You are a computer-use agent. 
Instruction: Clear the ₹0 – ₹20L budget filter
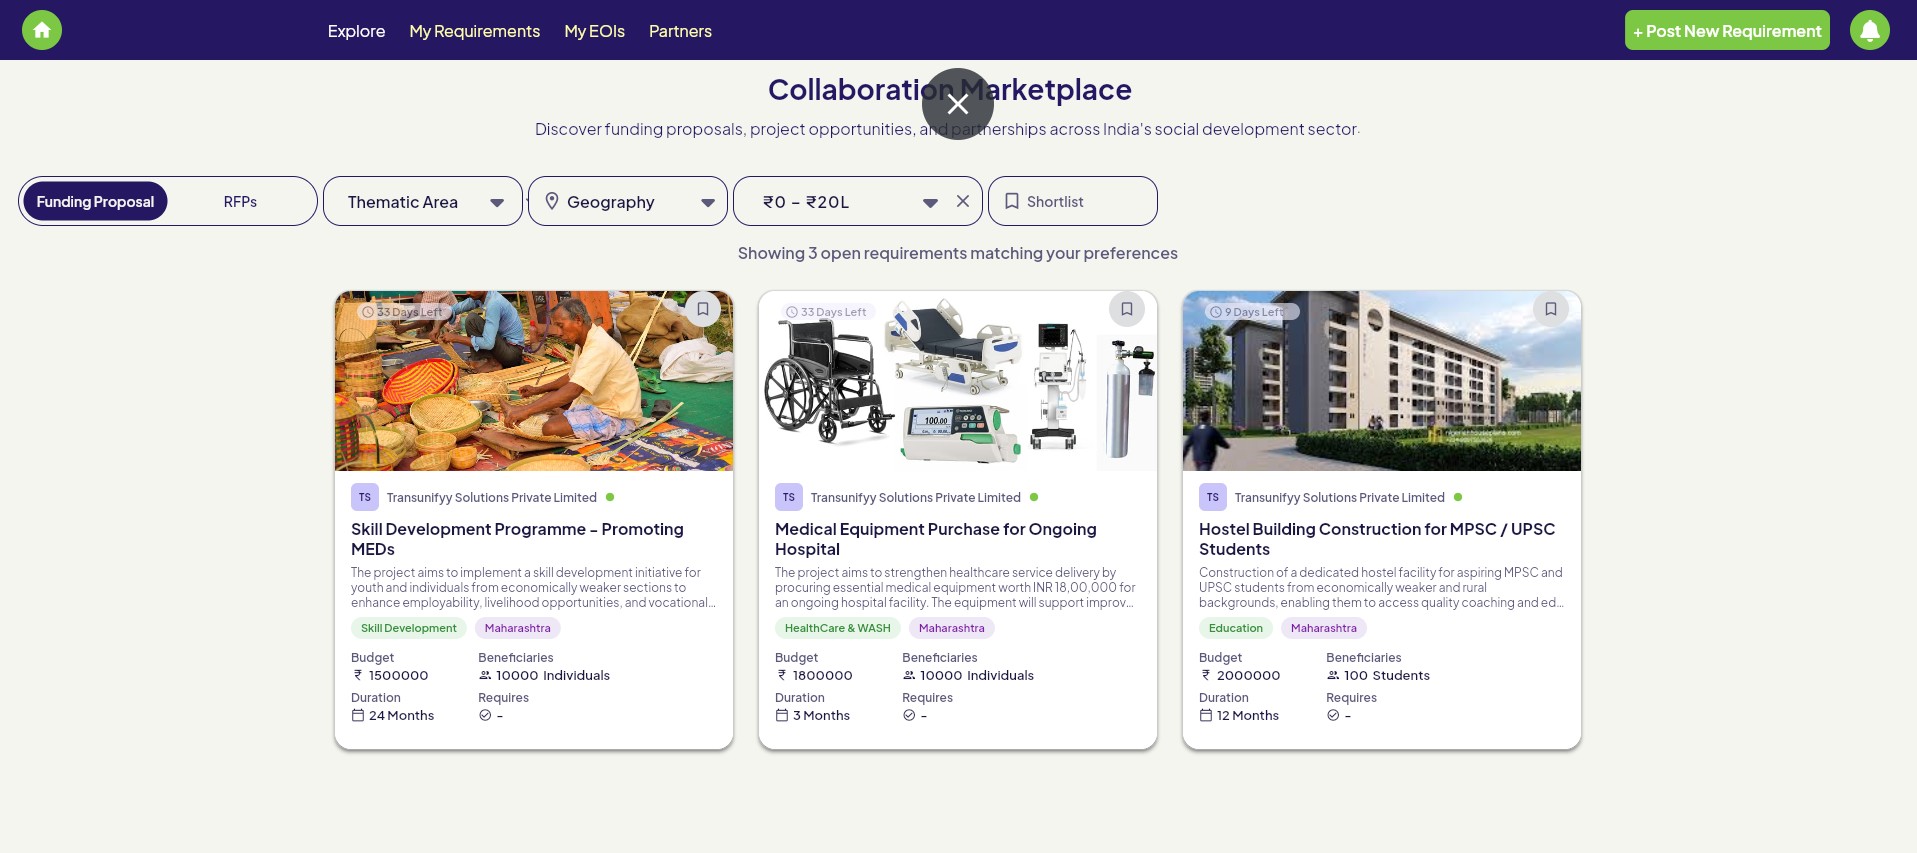[x=963, y=201]
